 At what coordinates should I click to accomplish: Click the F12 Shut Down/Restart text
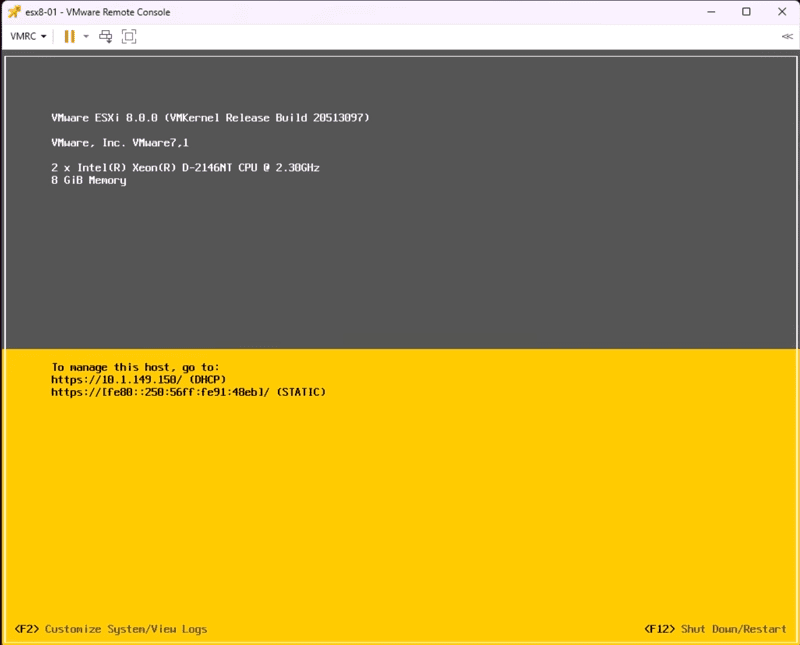pos(715,629)
